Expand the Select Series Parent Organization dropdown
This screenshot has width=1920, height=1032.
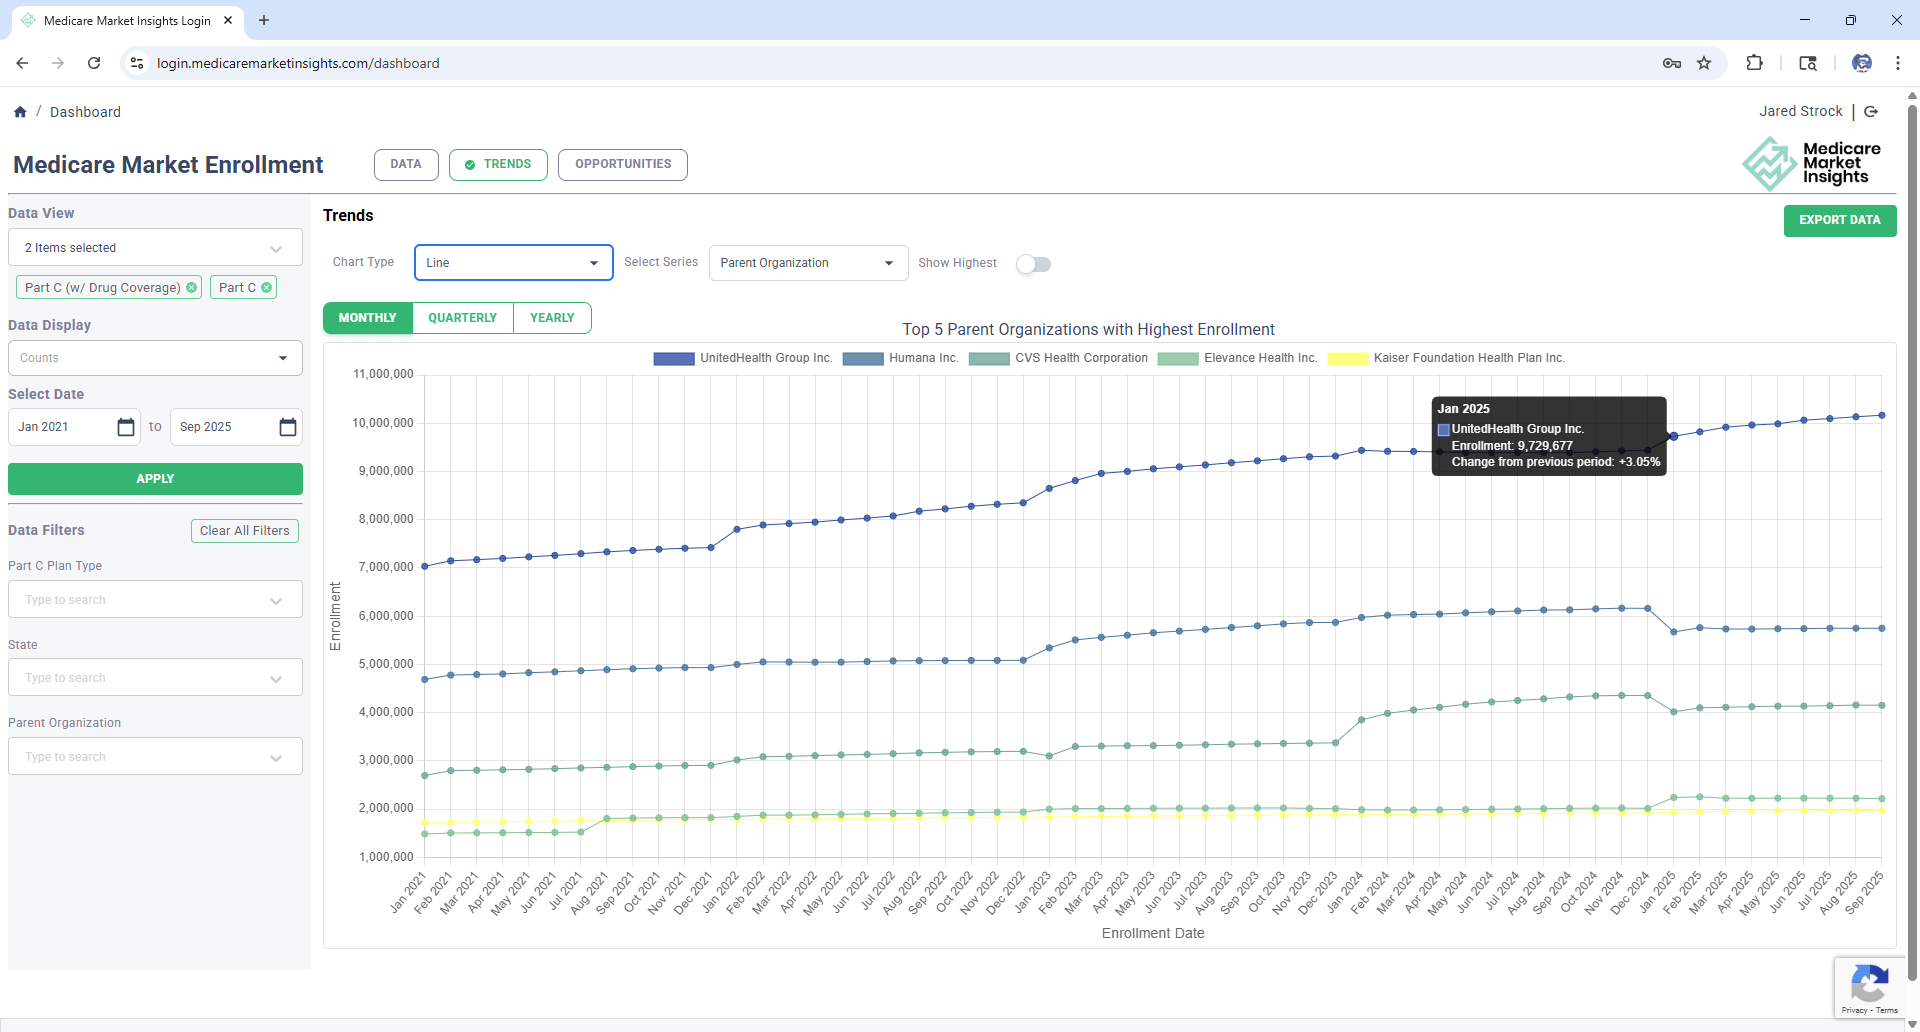(807, 263)
